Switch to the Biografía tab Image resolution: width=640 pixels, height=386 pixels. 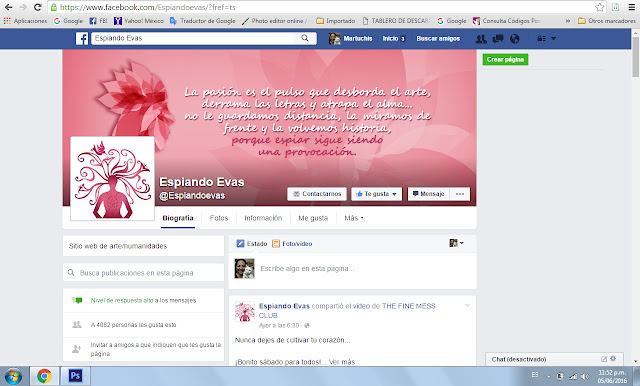click(x=178, y=218)
